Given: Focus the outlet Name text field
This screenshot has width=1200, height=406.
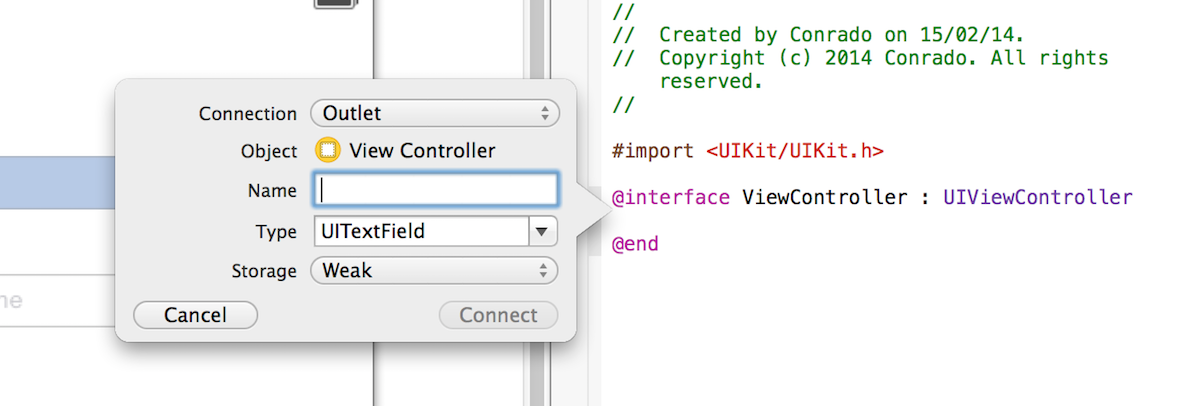Looking at the screenshot, I should [x=435, y=190].
